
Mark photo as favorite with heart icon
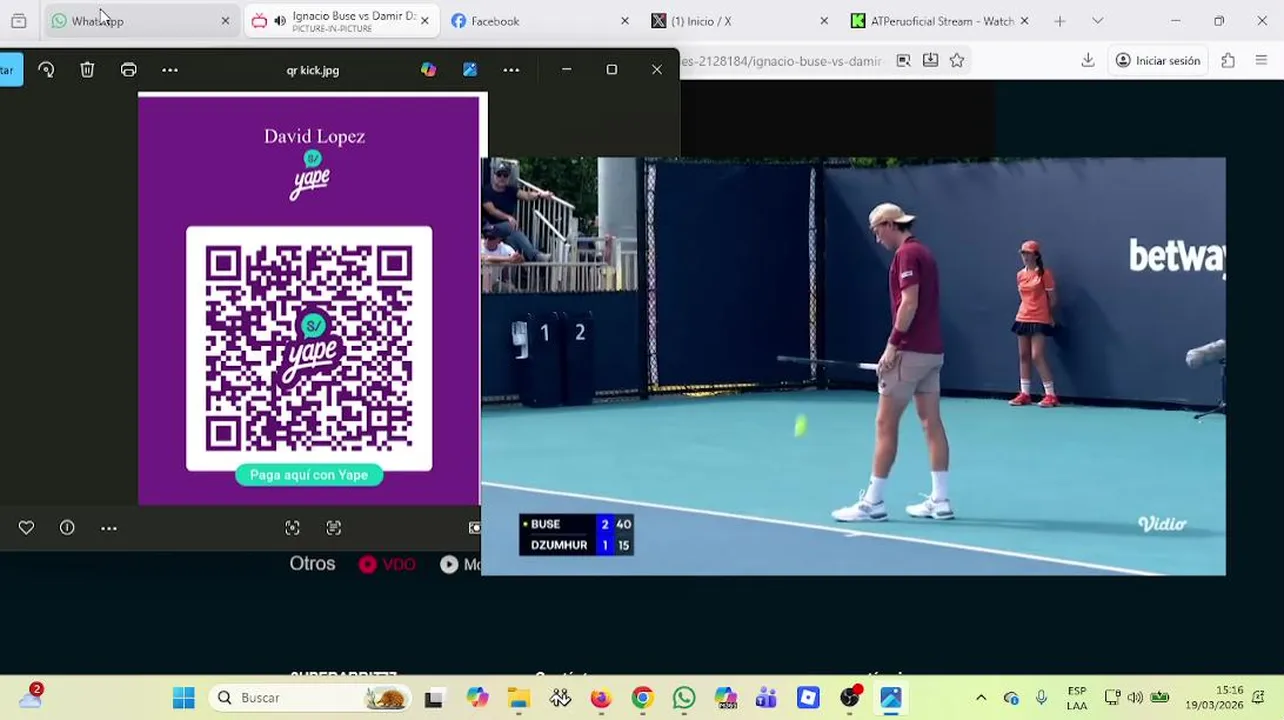[26, 528]
